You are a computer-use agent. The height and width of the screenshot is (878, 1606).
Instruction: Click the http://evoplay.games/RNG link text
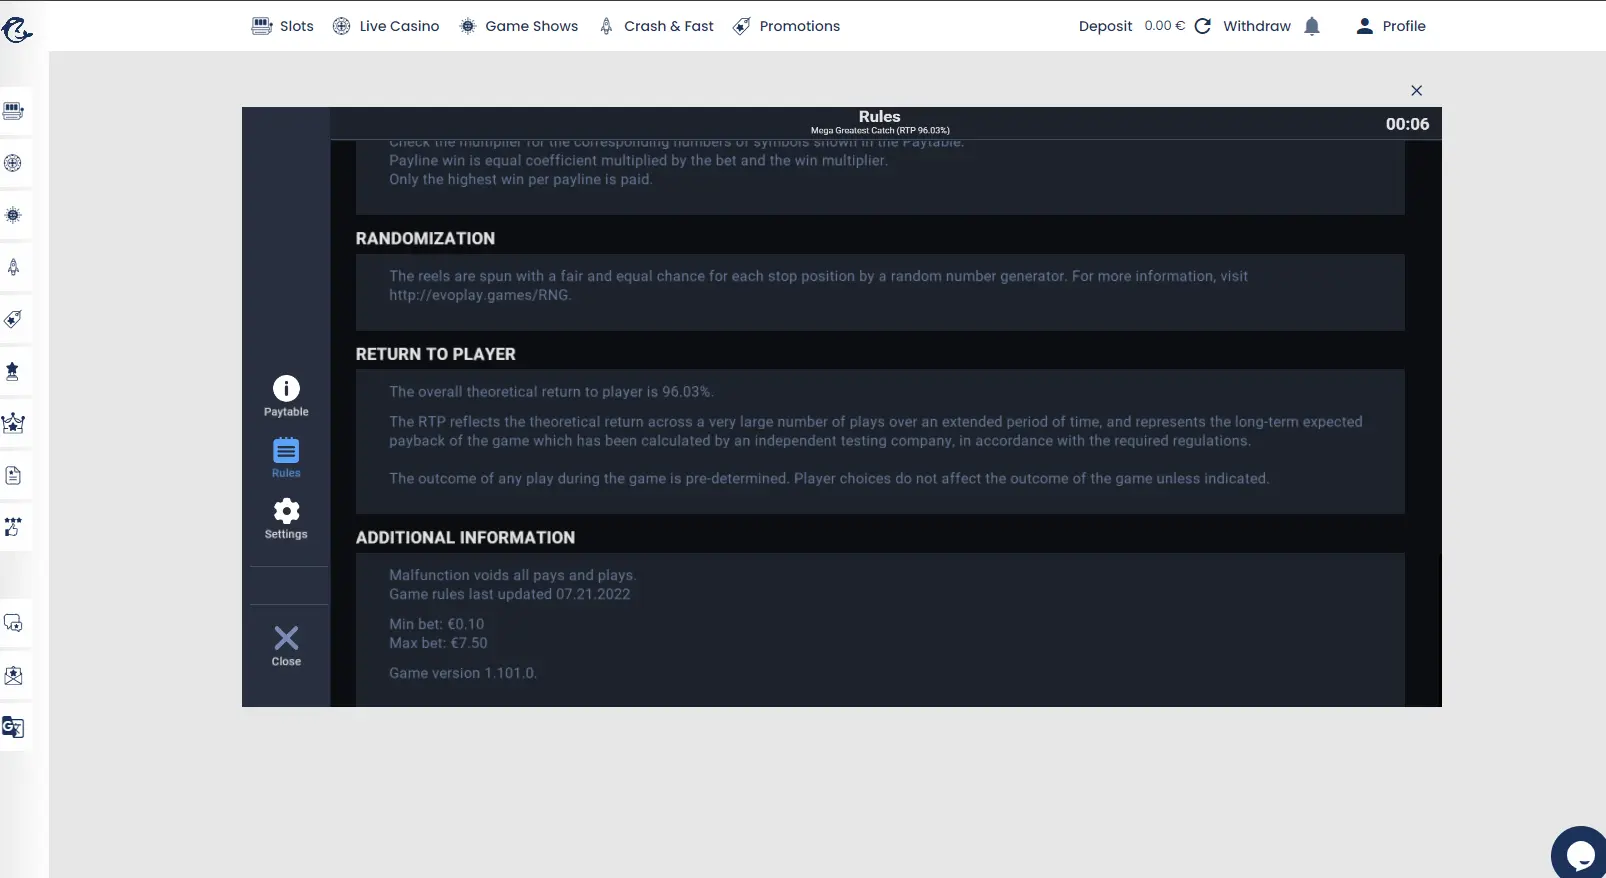(x=479, y=295)
